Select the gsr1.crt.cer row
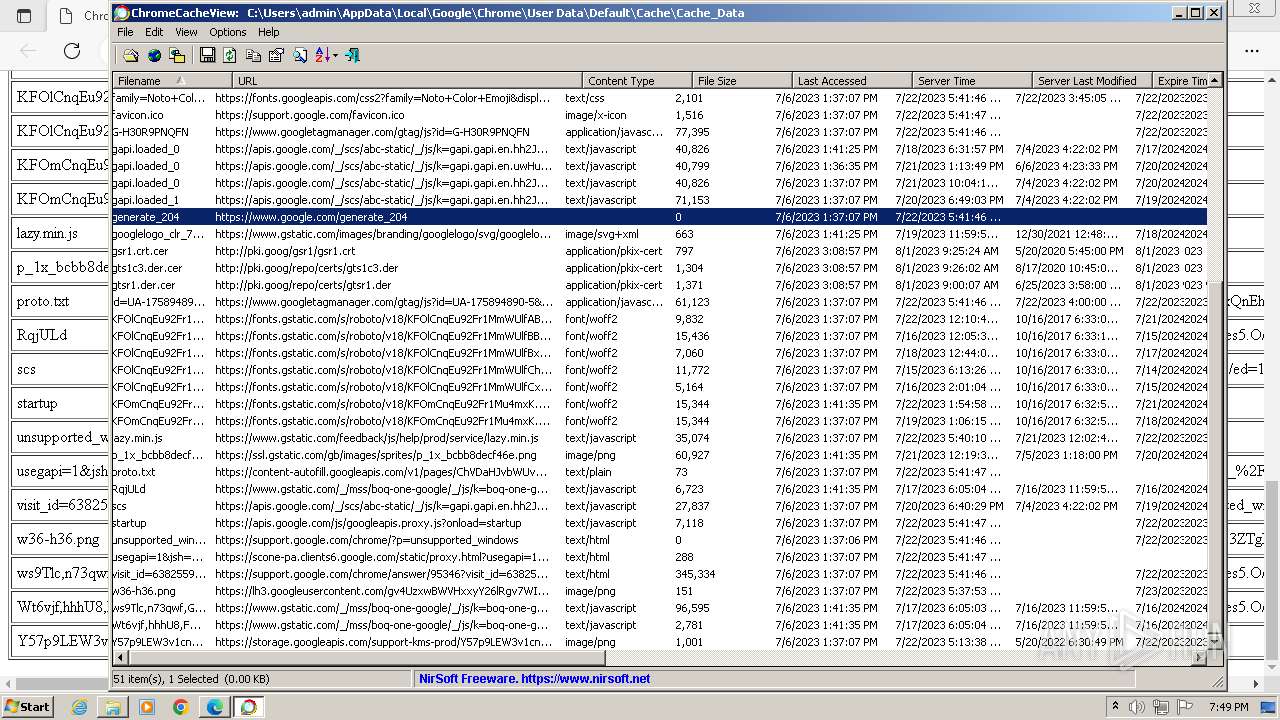1280x720 pixels. 659,251
